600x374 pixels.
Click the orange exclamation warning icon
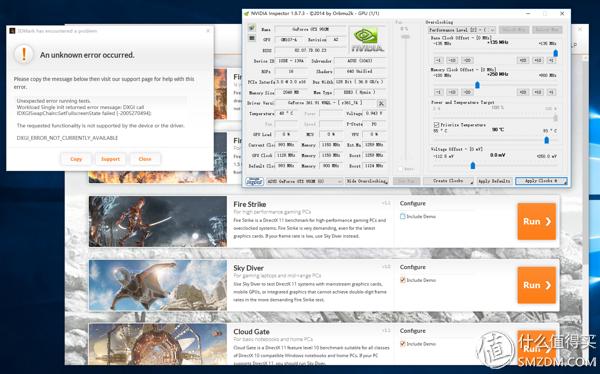(x=24, y=54)
